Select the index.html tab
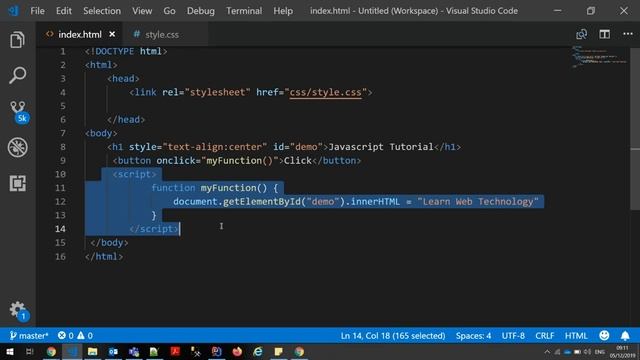This screenshot has height=360, width=640. pyautogui.click(x=80, y=35)
